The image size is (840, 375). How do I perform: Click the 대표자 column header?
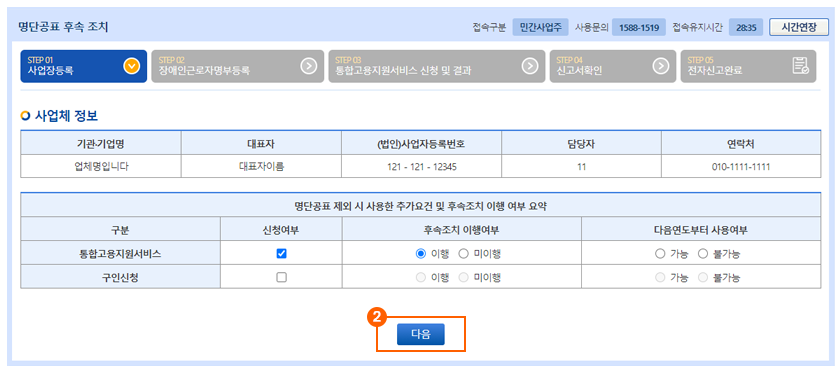261,144
